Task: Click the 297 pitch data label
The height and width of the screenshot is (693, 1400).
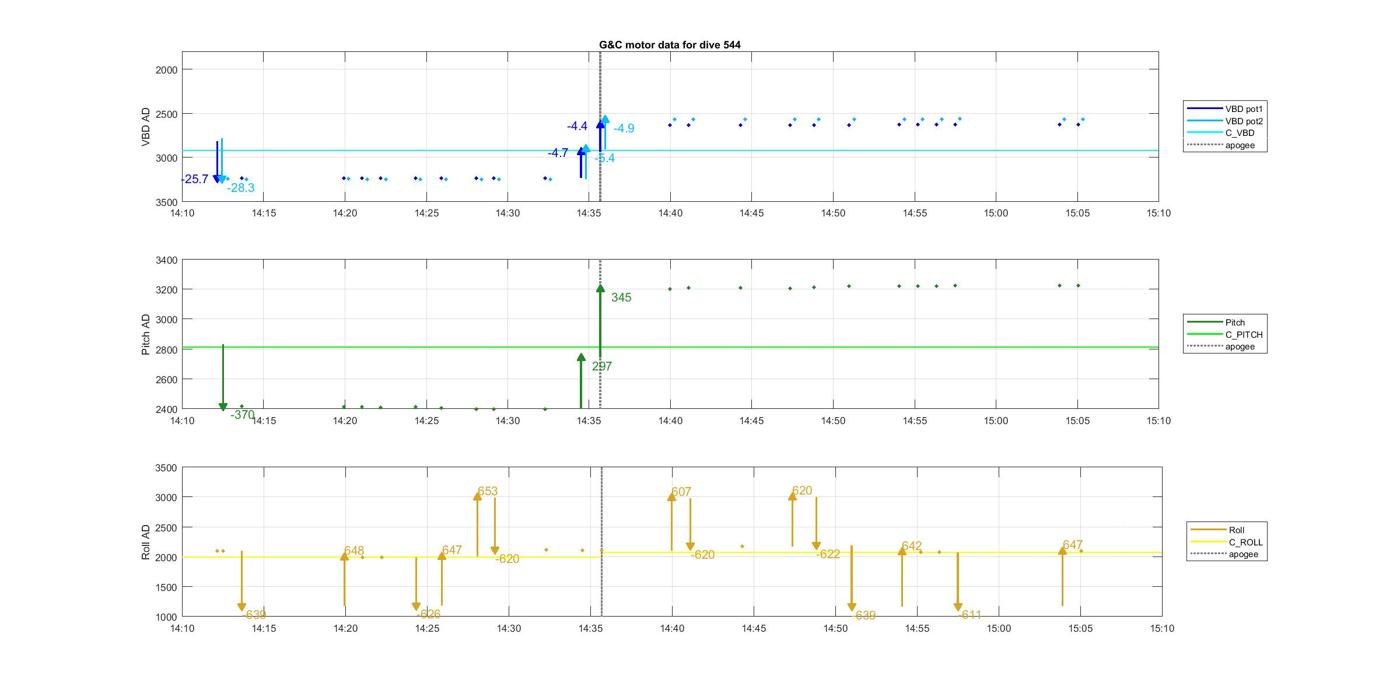Action: [601, 367]
